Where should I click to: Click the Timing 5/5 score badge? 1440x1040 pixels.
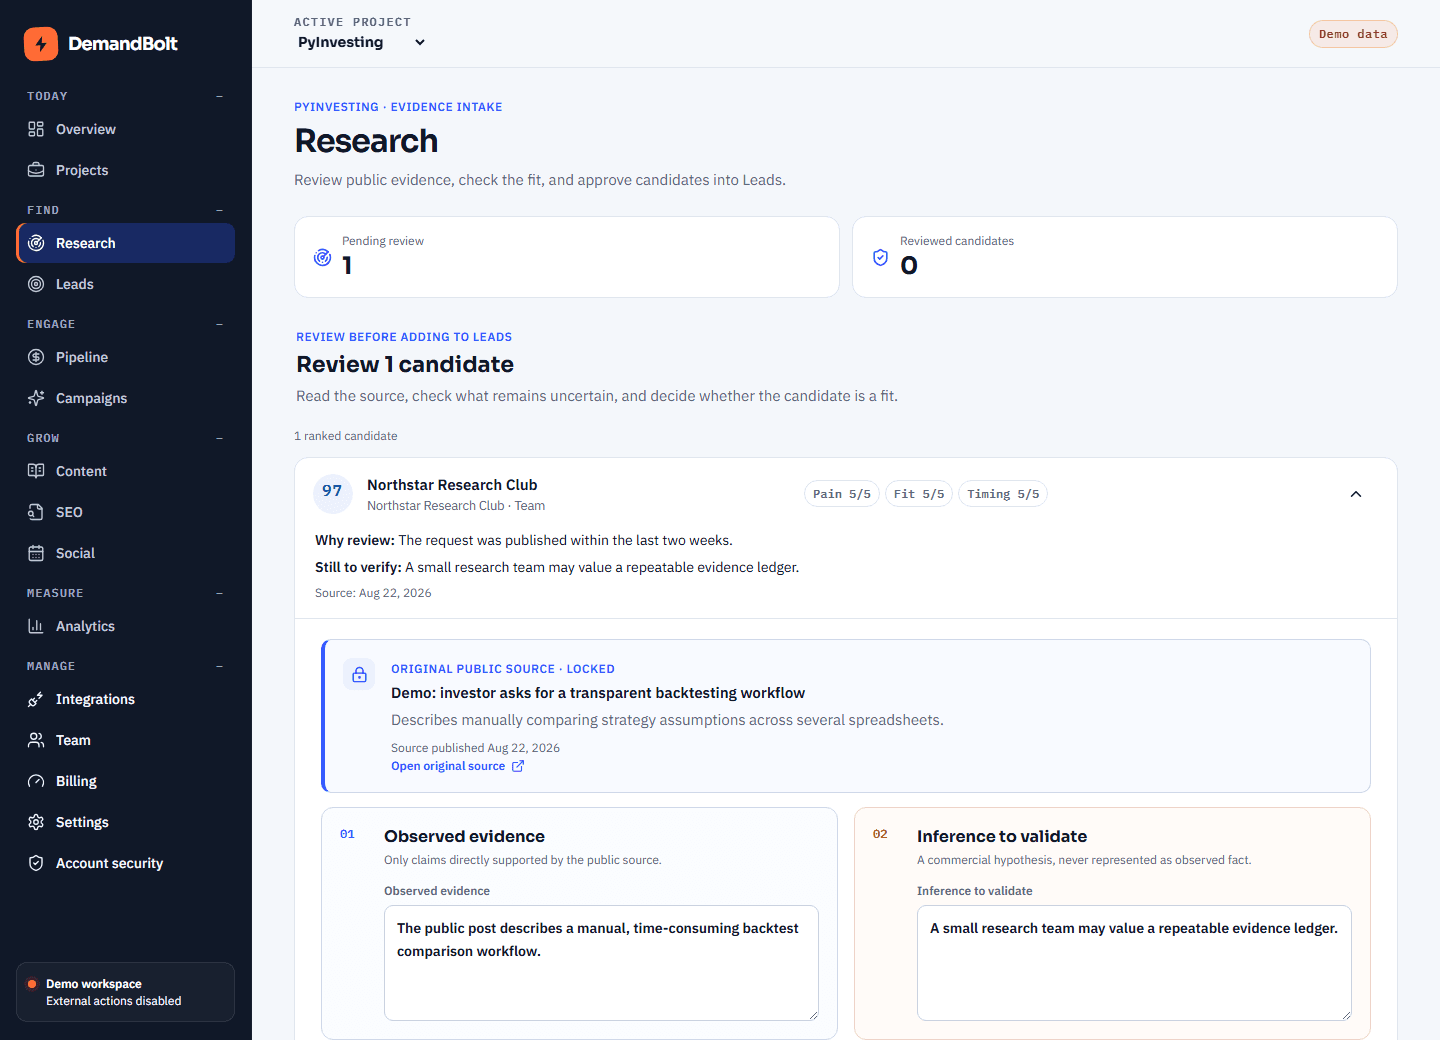coord(1003,494)
